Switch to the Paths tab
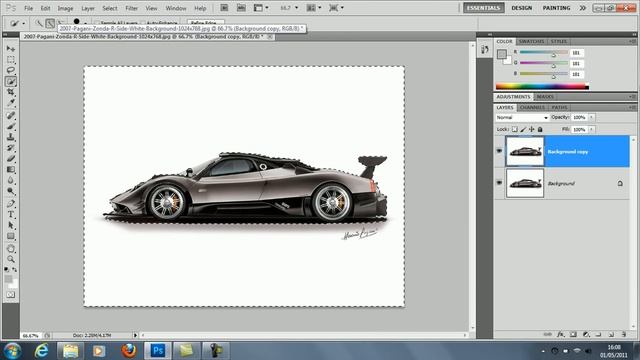Screen dimensions: 640x360 (x=559, y=107)
